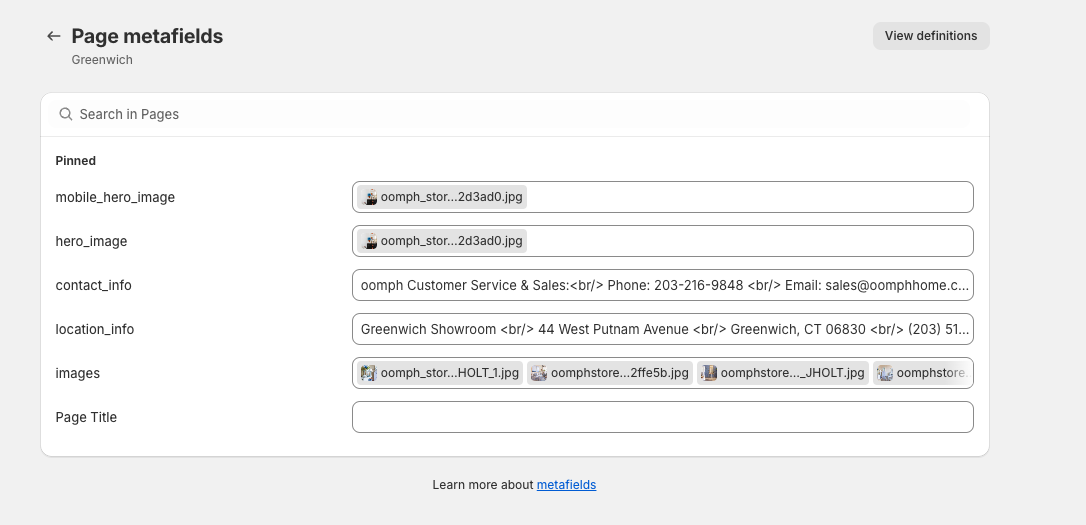Select the HOLT_1.jpg image chip
Image resolution: width=1086 pixels, height=525 pixels.
(440, 373)
